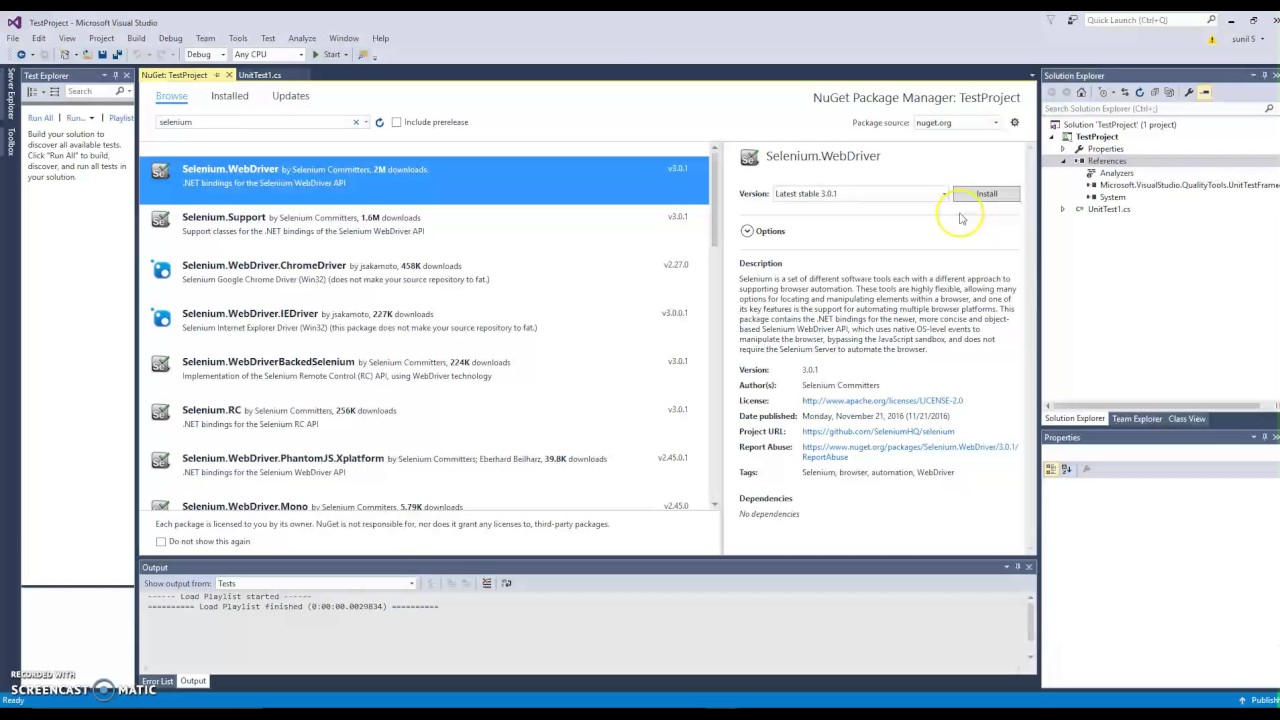Open the Analyze menu
Image resolution: width=1280 pixels, height=720 pixels.
click(302, 38)
